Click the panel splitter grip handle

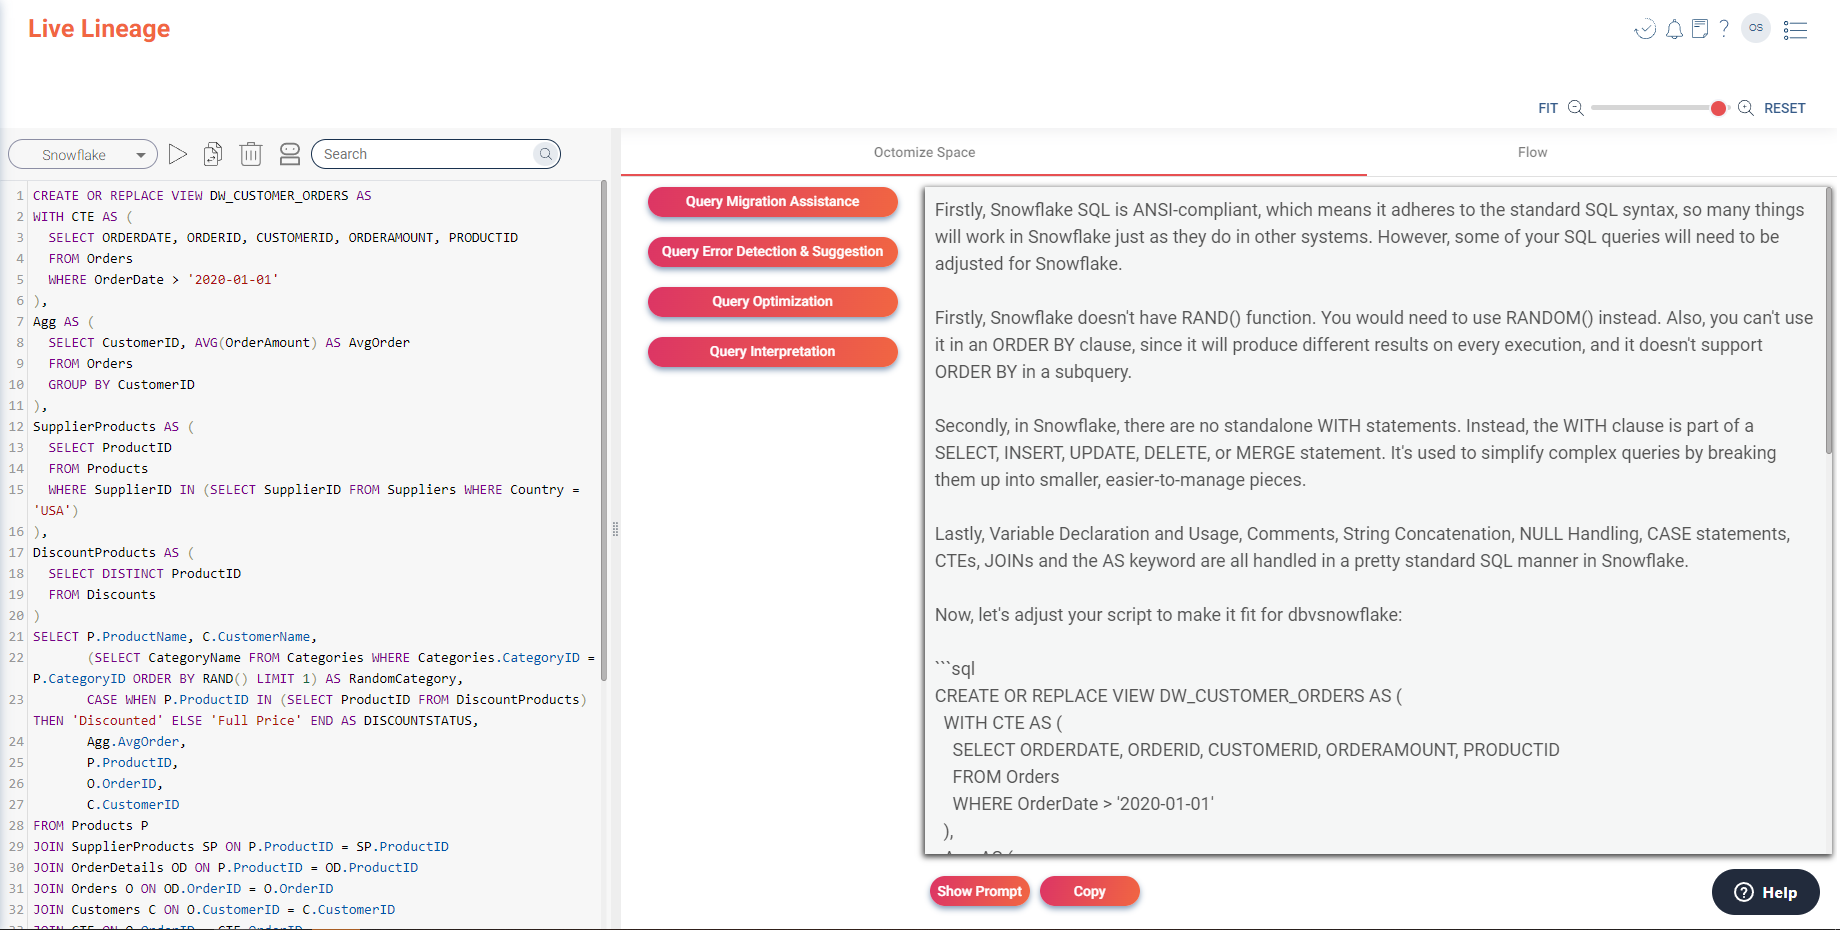click(615, 529)
